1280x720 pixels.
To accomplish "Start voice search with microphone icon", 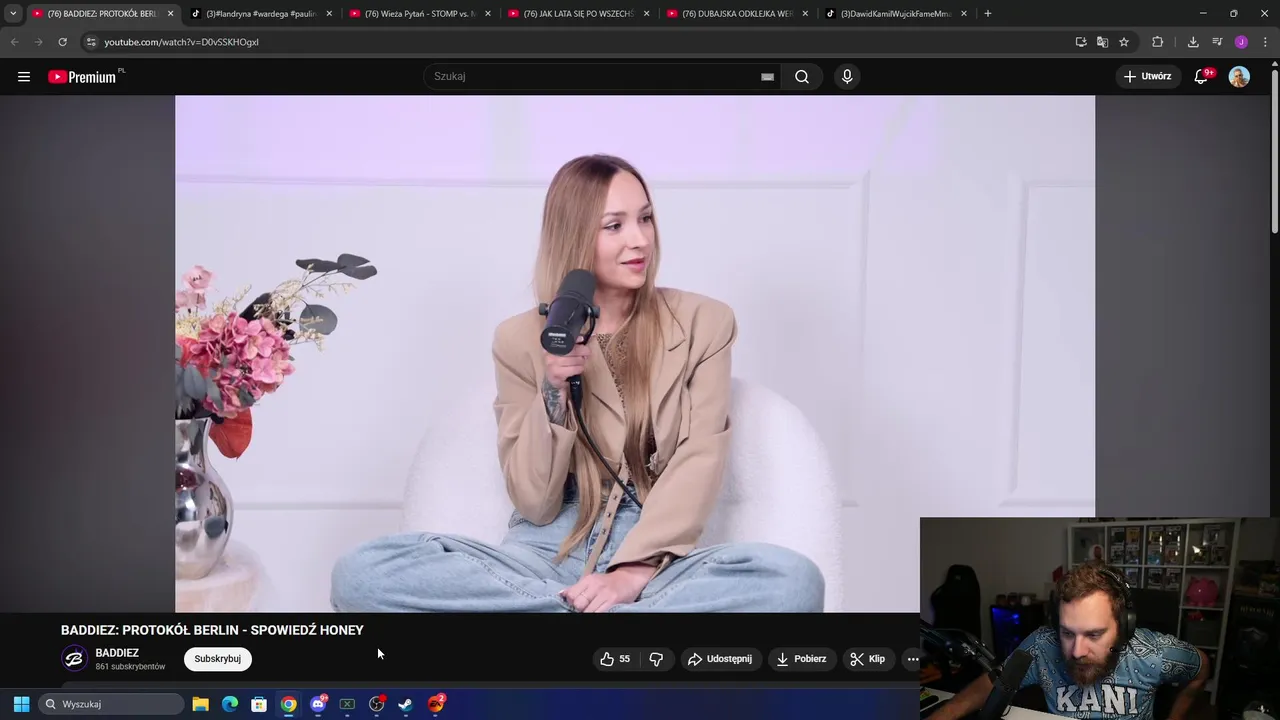I will (x=847, y=76).
